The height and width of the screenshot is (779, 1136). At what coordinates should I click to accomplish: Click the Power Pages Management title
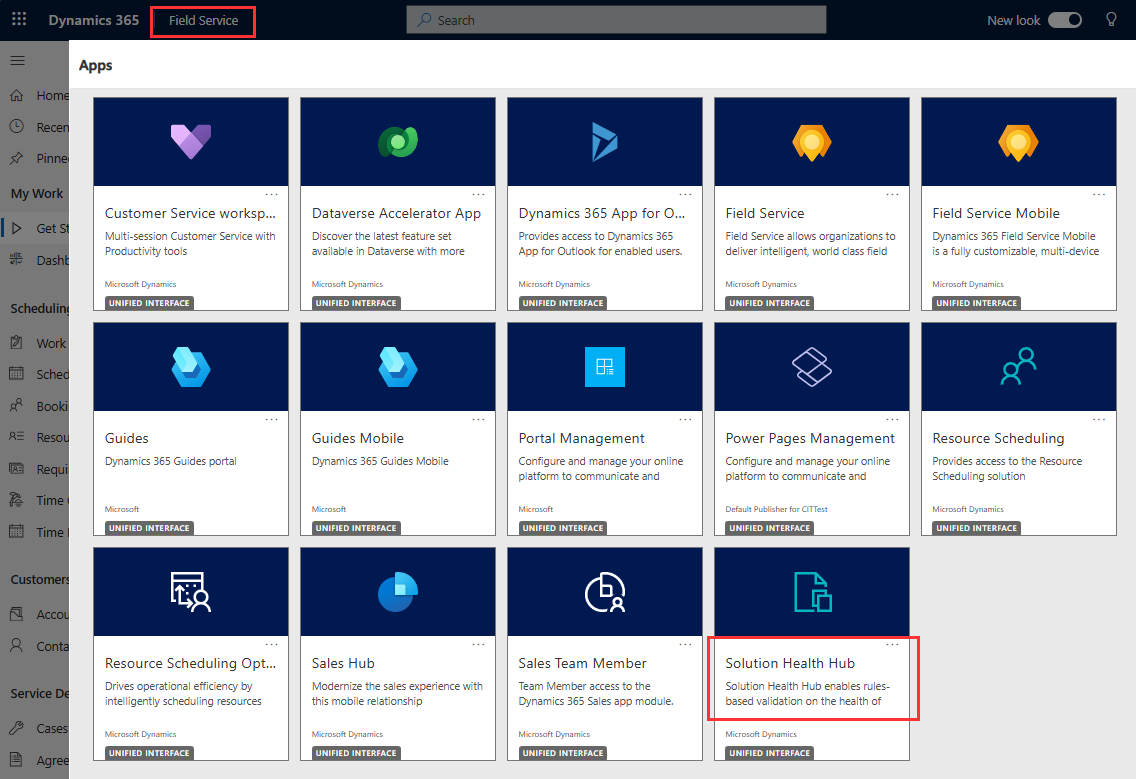click(809, 438)
